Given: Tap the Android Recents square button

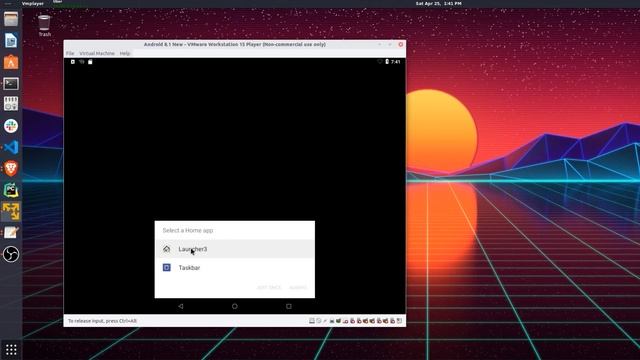Looking at the screenshot, I should coord(289,306).
